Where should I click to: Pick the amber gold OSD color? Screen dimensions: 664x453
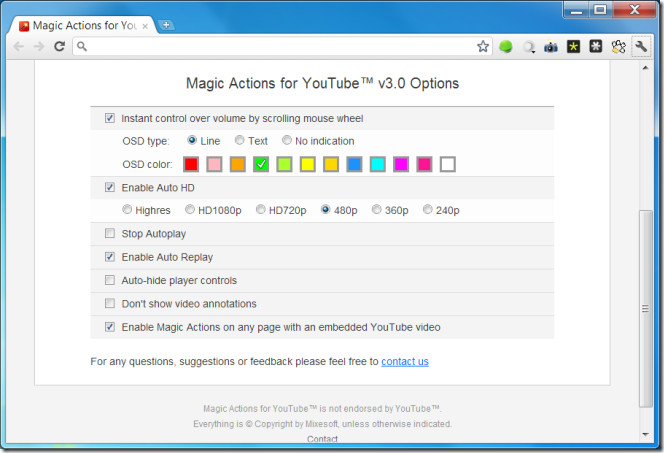point(331,164)
